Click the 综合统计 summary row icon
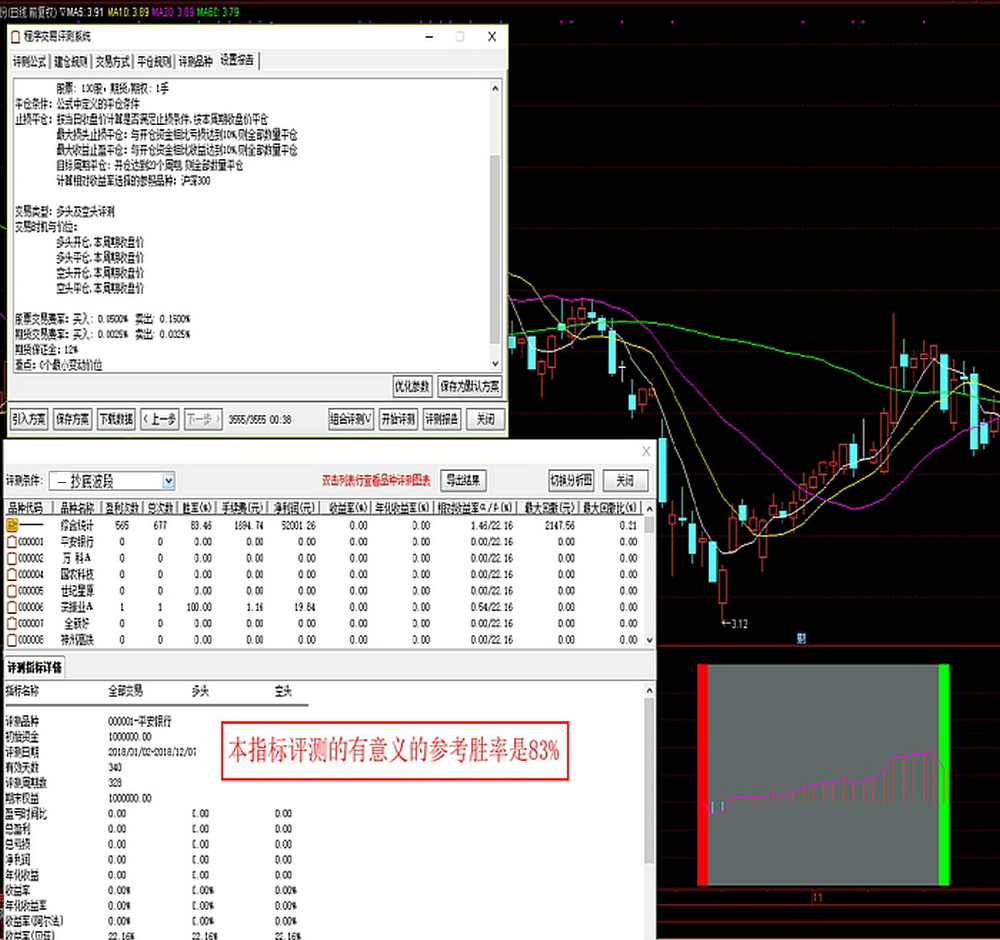Screen dimensions: 1000x940 (x=13, y=525)
